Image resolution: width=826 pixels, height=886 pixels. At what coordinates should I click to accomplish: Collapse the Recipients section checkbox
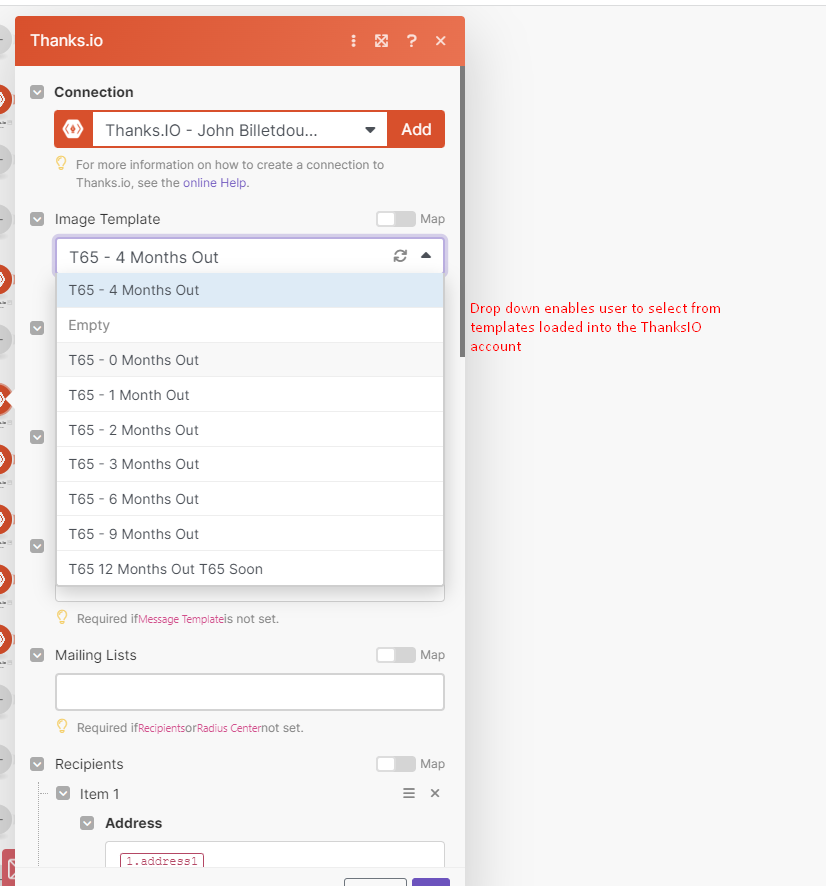click(37, 765)
